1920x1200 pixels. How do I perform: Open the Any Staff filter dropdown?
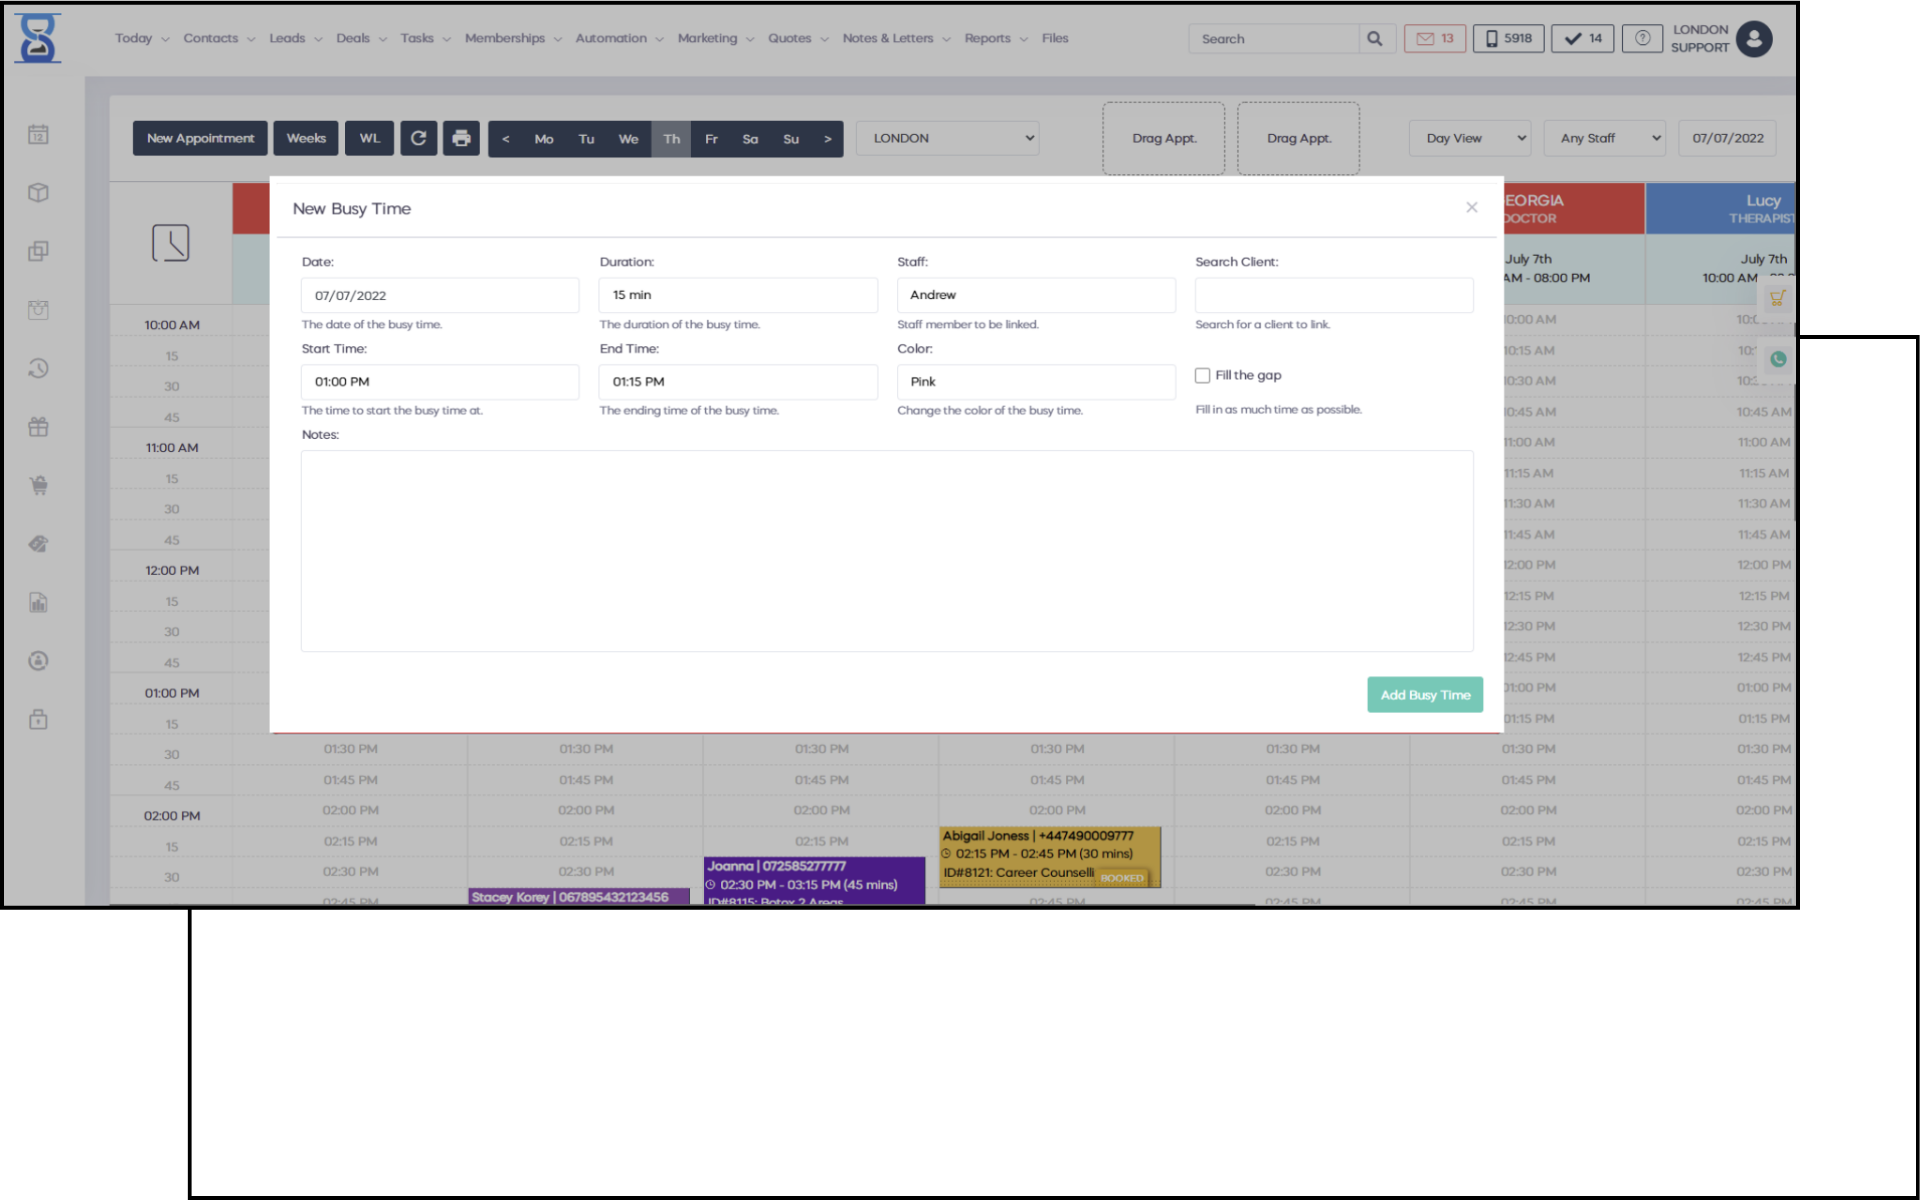pos(1604,138)
